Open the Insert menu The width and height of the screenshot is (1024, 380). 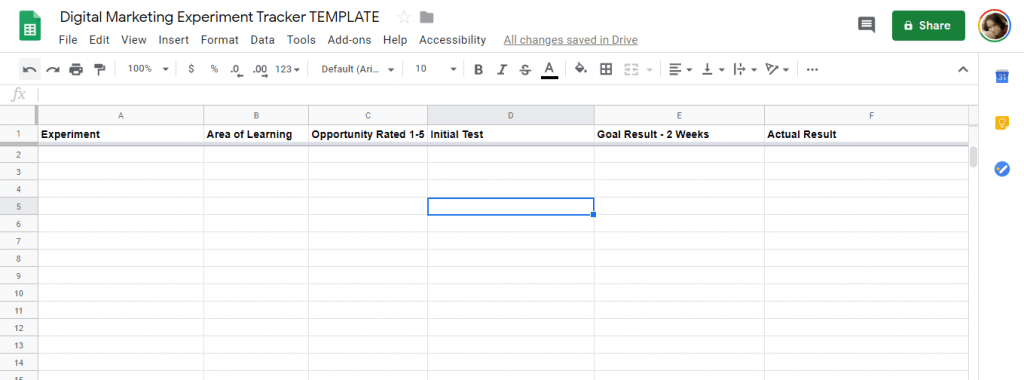pyautogui.click(x=174, y=40)
